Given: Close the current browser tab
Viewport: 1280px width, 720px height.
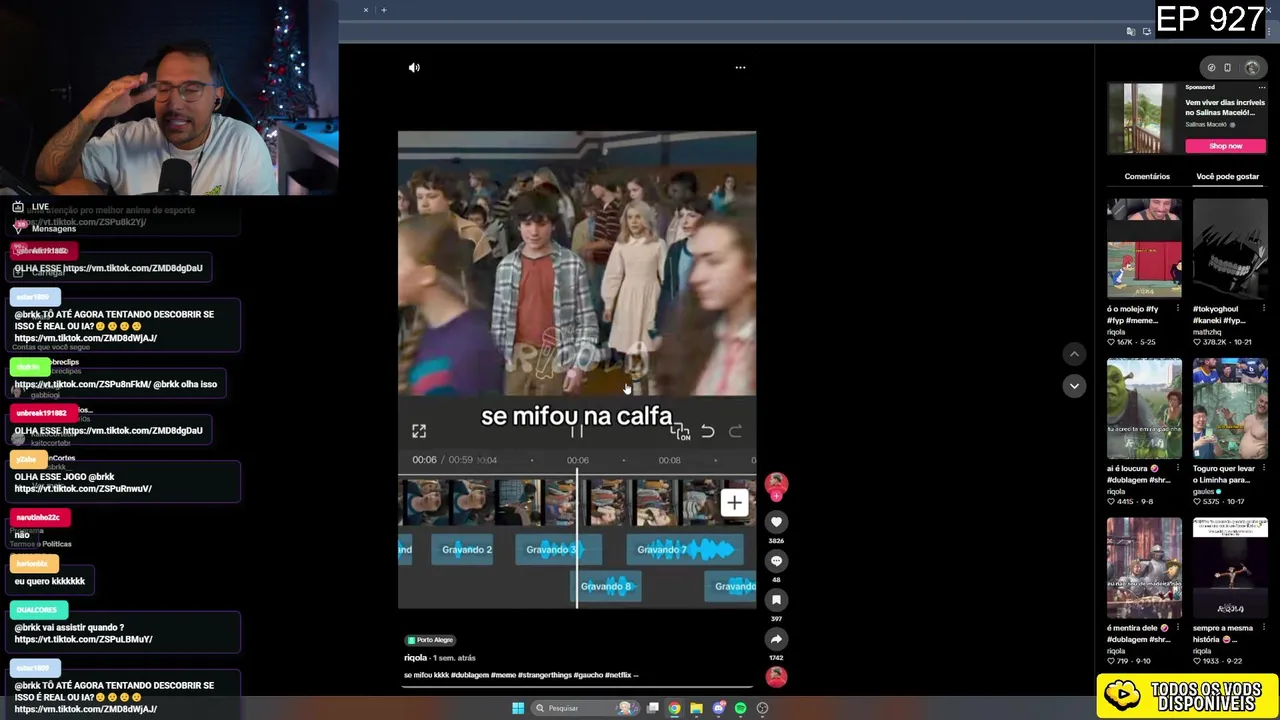Looking at the screenshot, I should 366,10.
